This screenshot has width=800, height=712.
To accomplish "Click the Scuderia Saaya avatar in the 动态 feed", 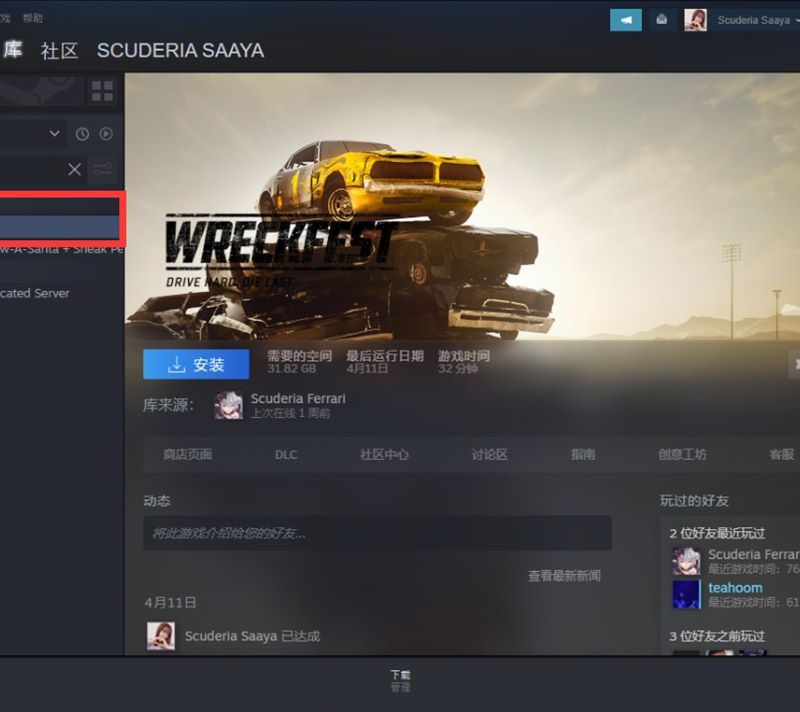I will (161, 636).
